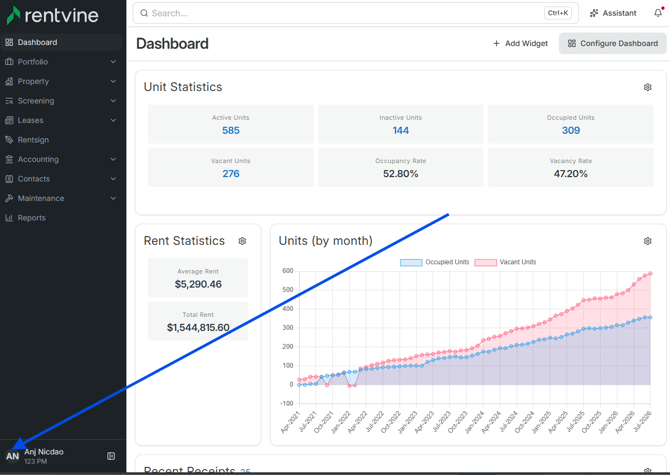Click the Configure Dashboard button

pos(612,44)
